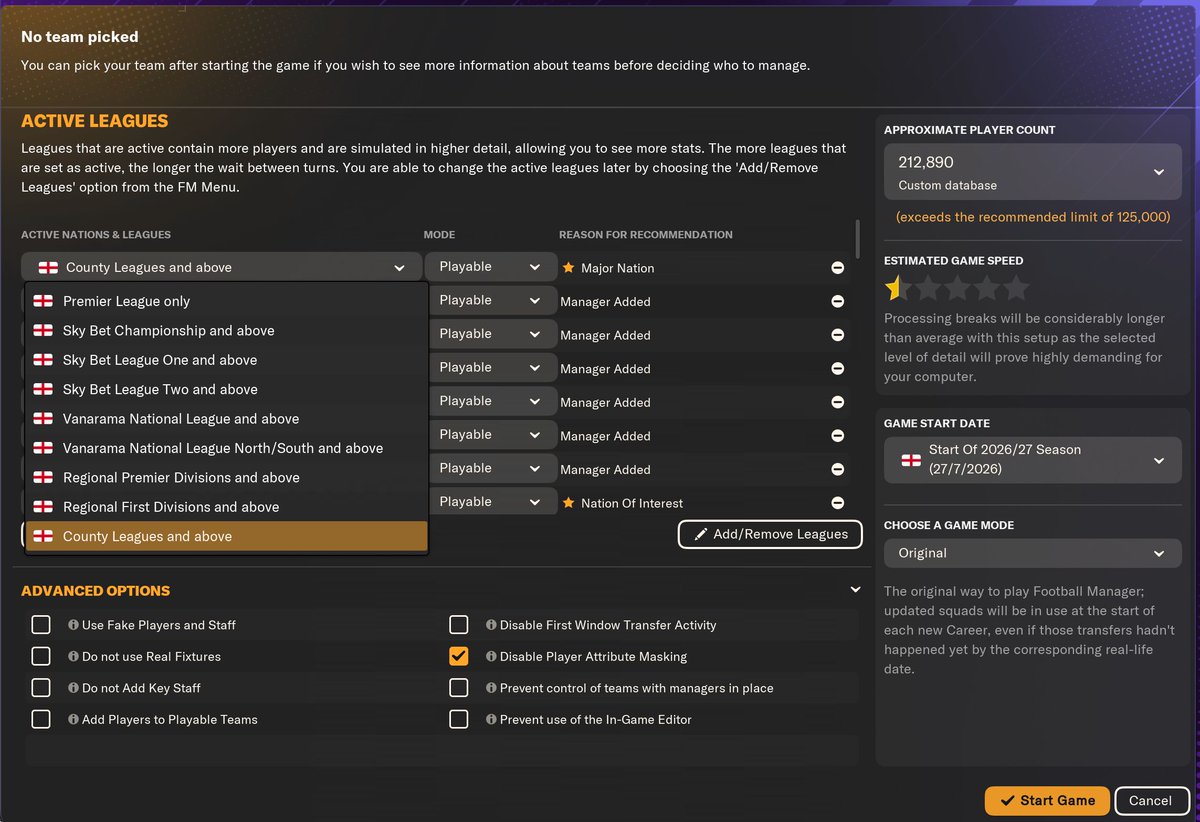Screen dimensions: 1200x822
Task: Open the Game Start Date dropdown
Action: (1032, 461)
